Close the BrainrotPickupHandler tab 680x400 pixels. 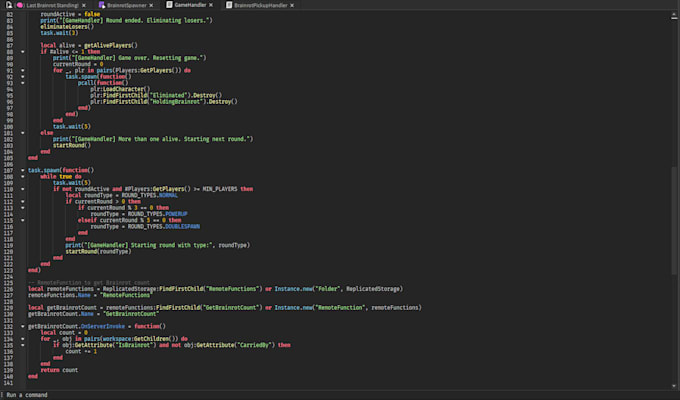pyautogui.click(x=292, y=5)
